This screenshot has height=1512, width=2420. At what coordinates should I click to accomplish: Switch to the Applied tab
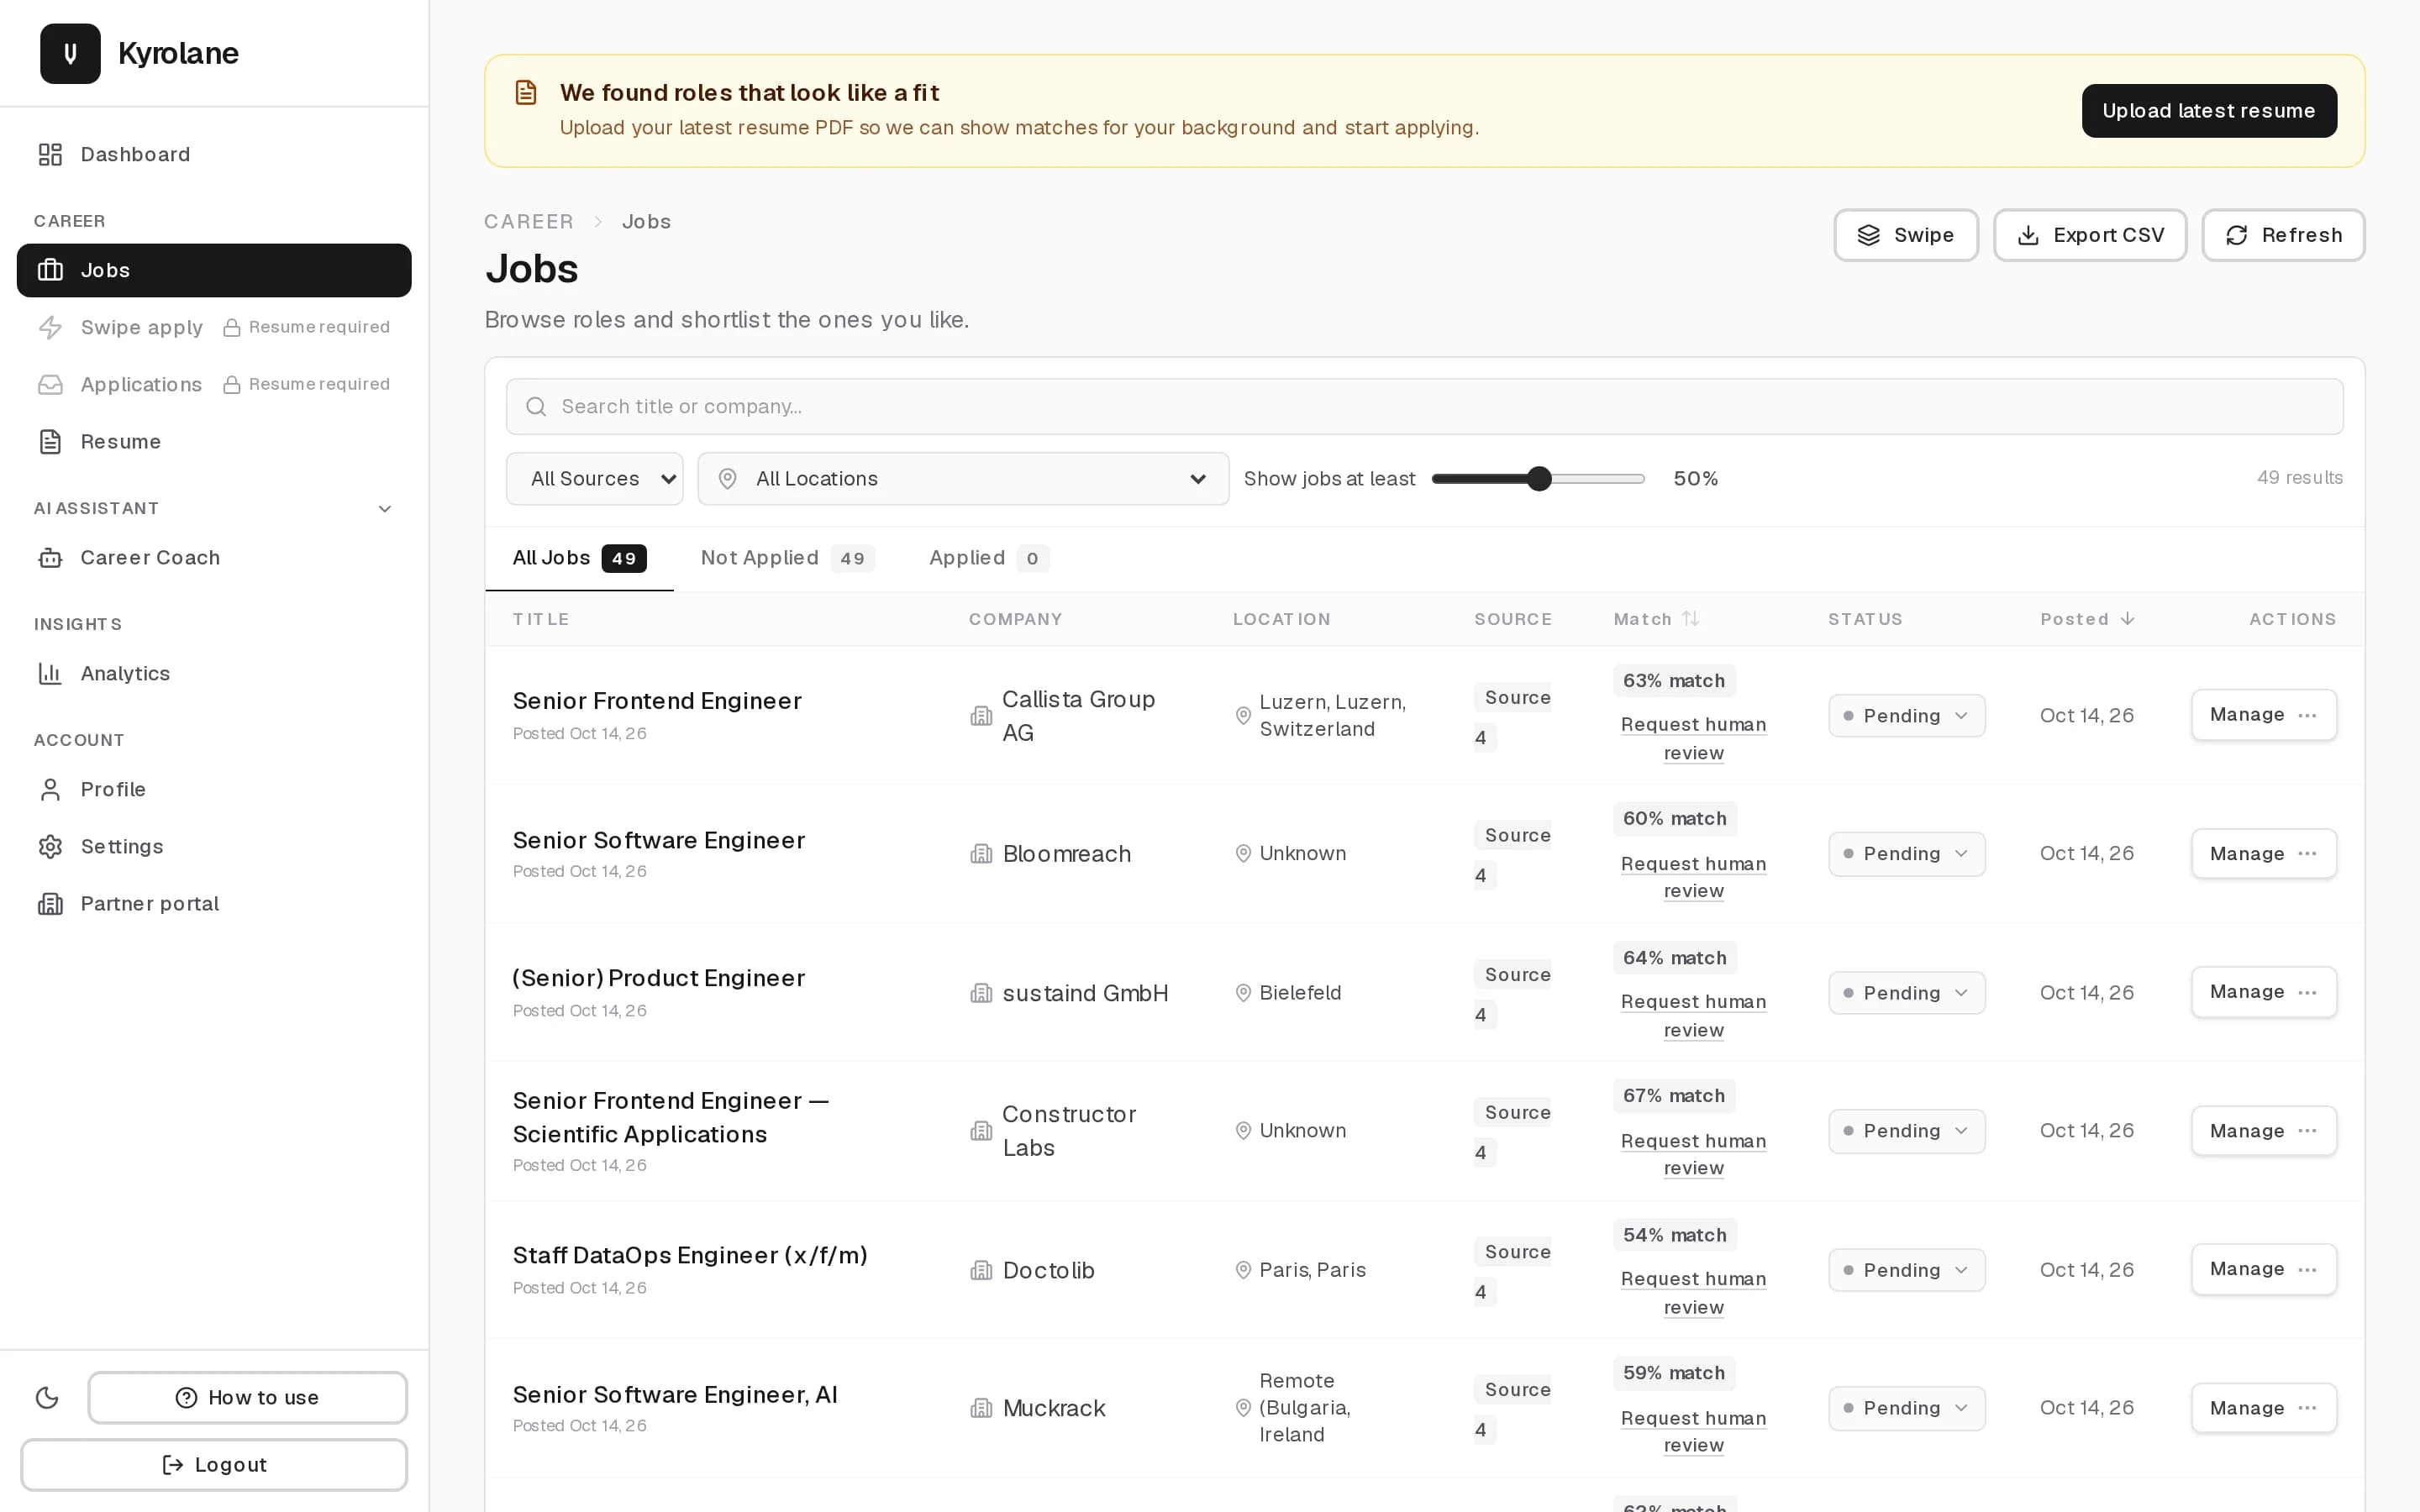[x=988, y=558]
